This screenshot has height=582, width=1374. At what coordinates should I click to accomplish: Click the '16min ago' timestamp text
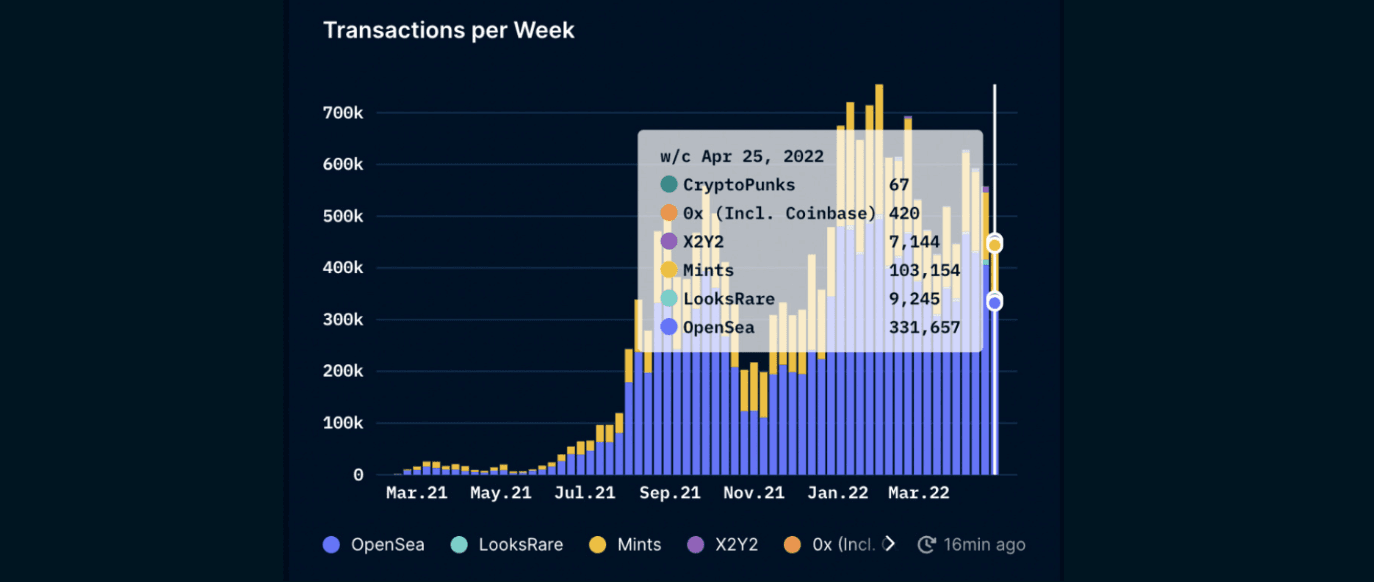tap(984, 545)
